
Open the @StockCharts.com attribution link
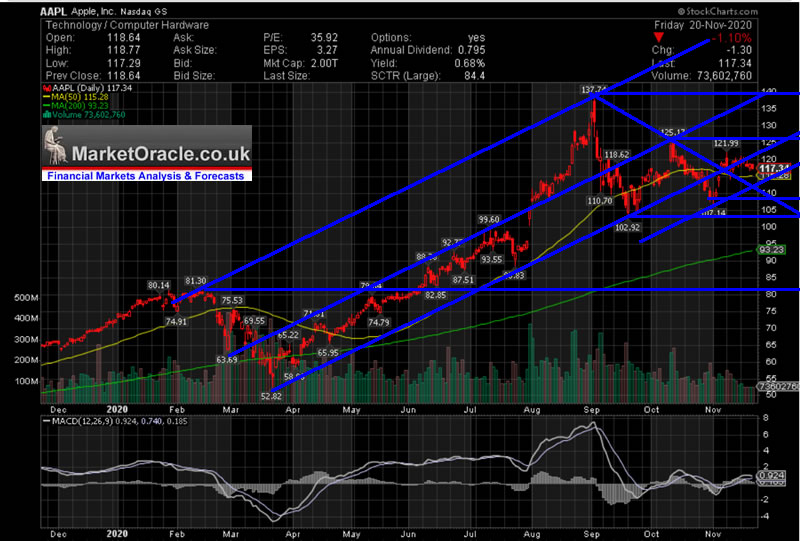tap(718, 11)
